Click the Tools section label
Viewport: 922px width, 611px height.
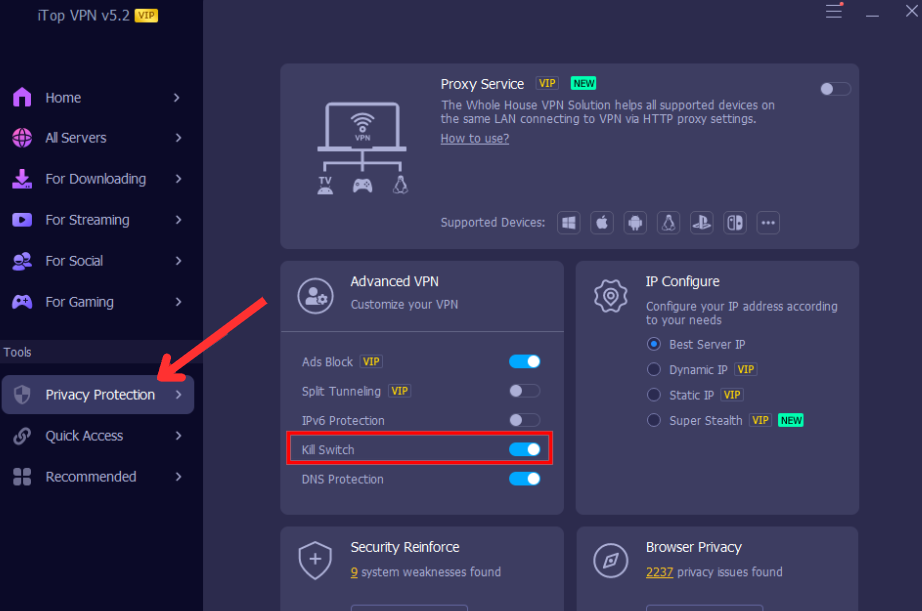(17, 352)
